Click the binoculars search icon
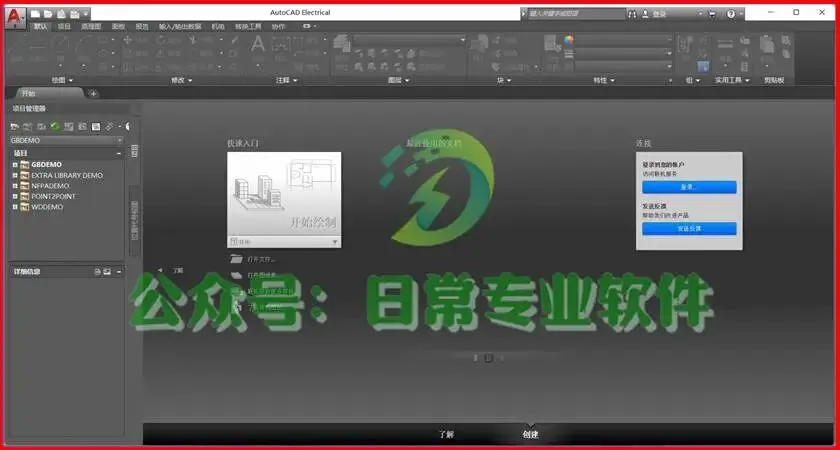The height and width of the screenshot is (450, 840). 633,14
